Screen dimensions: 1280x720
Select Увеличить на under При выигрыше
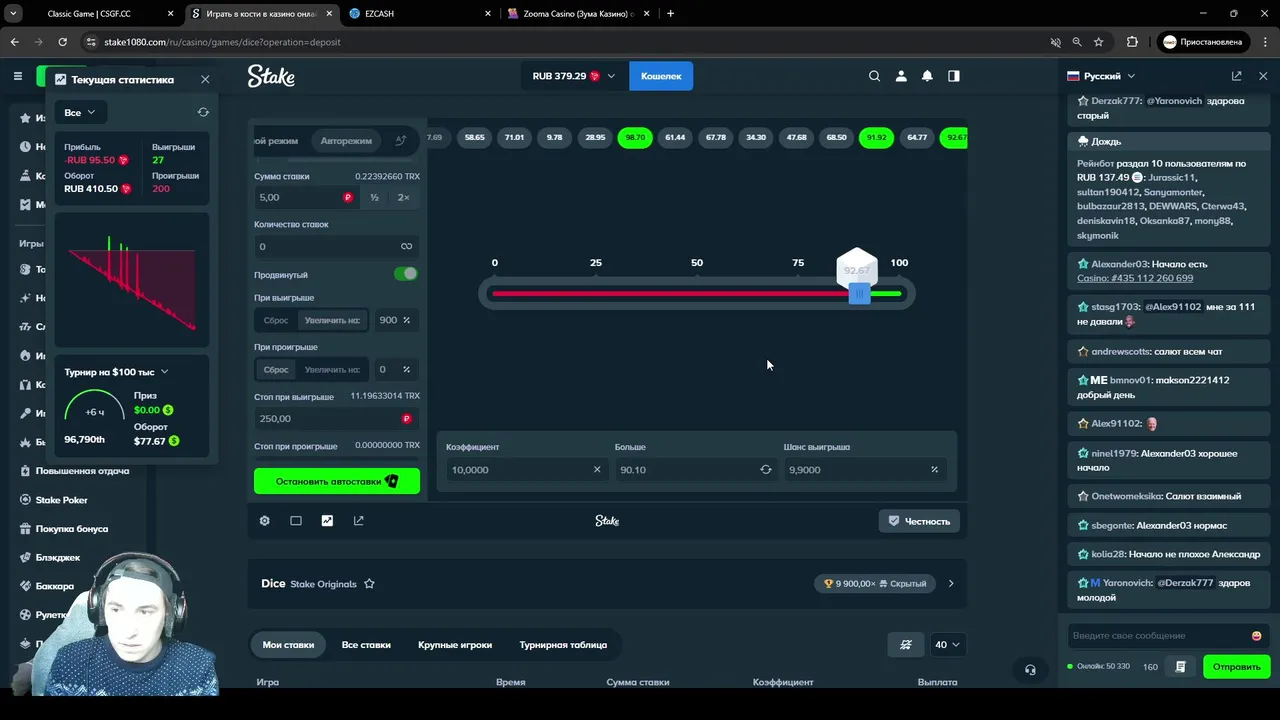point(332,320)
